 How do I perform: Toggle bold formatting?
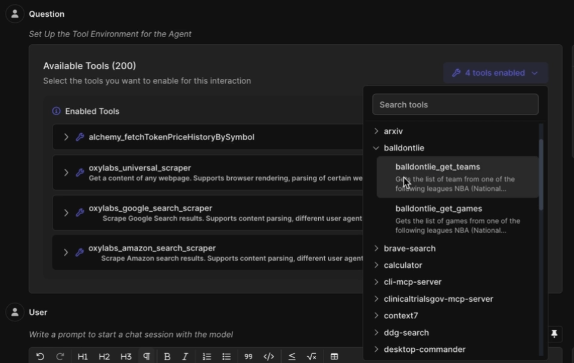click(167, 356)
